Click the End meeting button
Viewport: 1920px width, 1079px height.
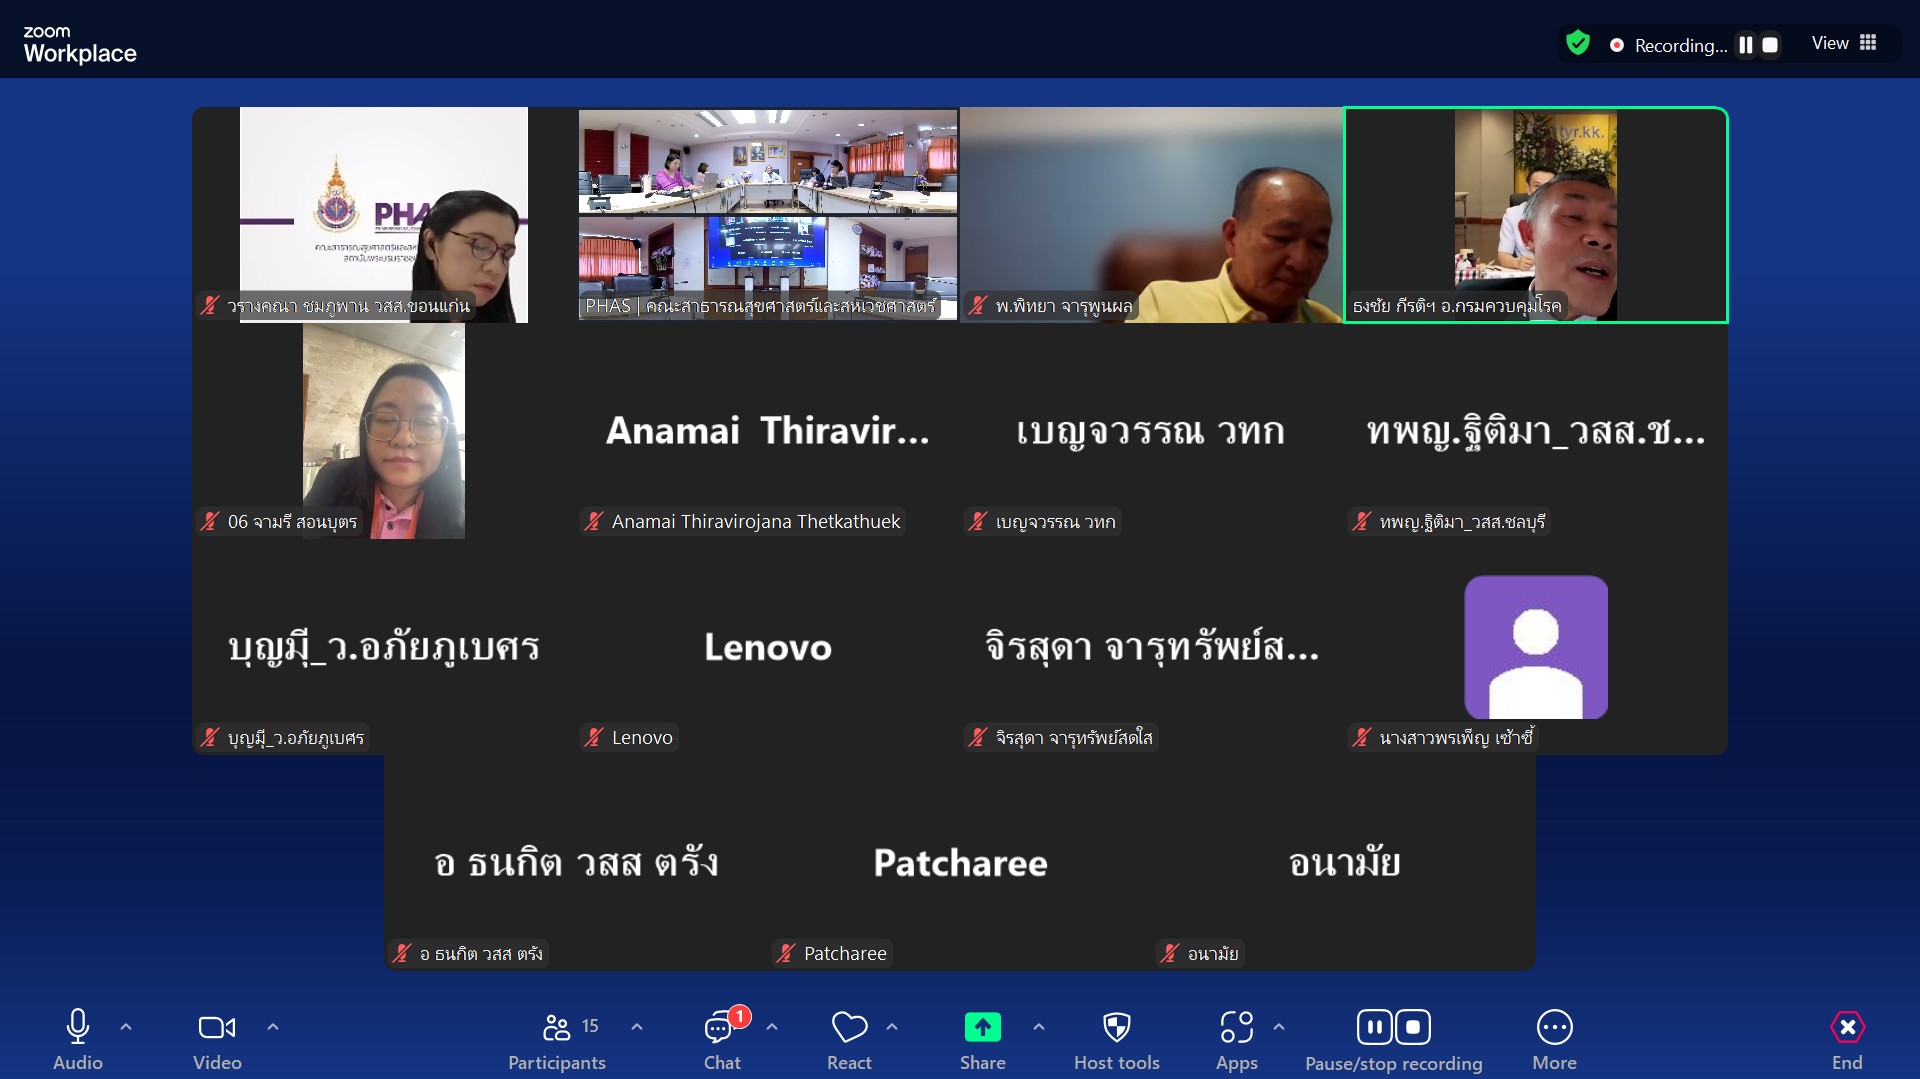(1847, 1040)
